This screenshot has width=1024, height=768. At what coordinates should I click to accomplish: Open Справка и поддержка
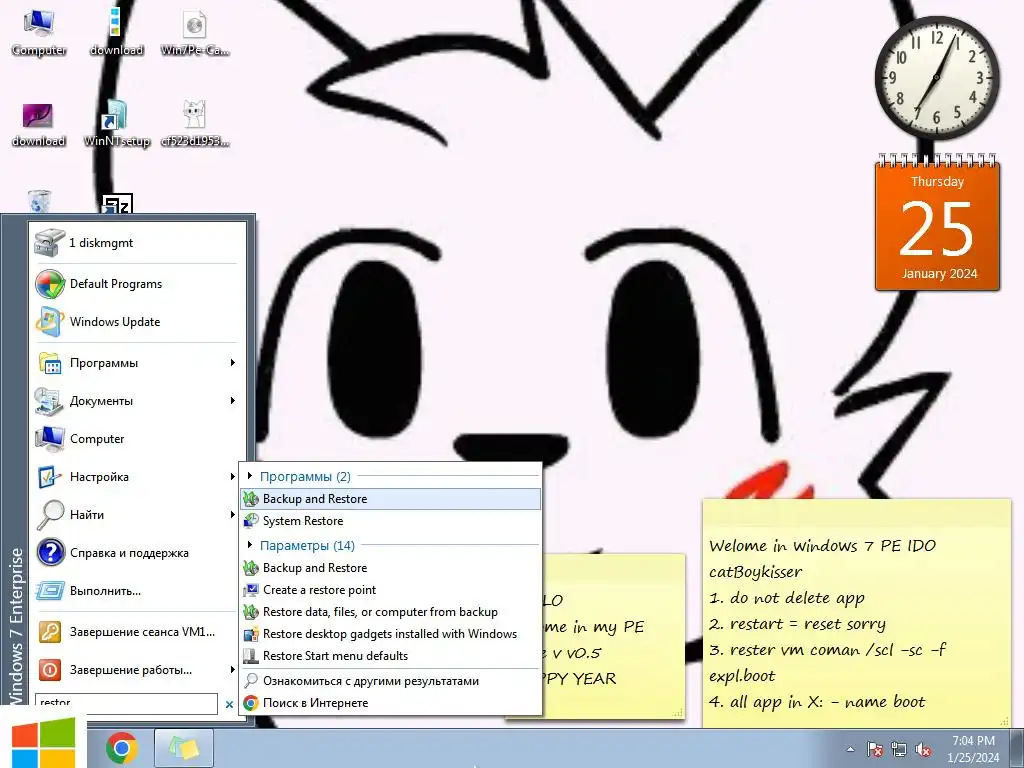[136, 552]
